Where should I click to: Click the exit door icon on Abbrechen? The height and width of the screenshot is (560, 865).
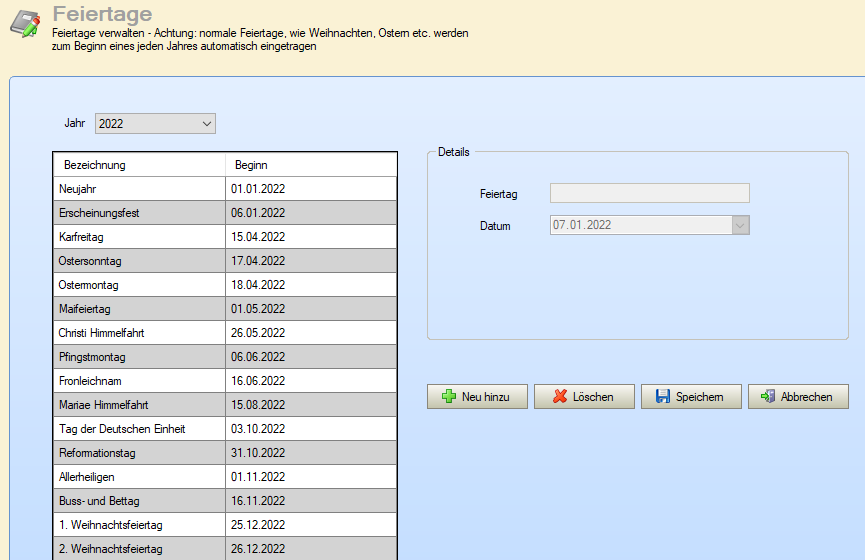coord(768,397)
